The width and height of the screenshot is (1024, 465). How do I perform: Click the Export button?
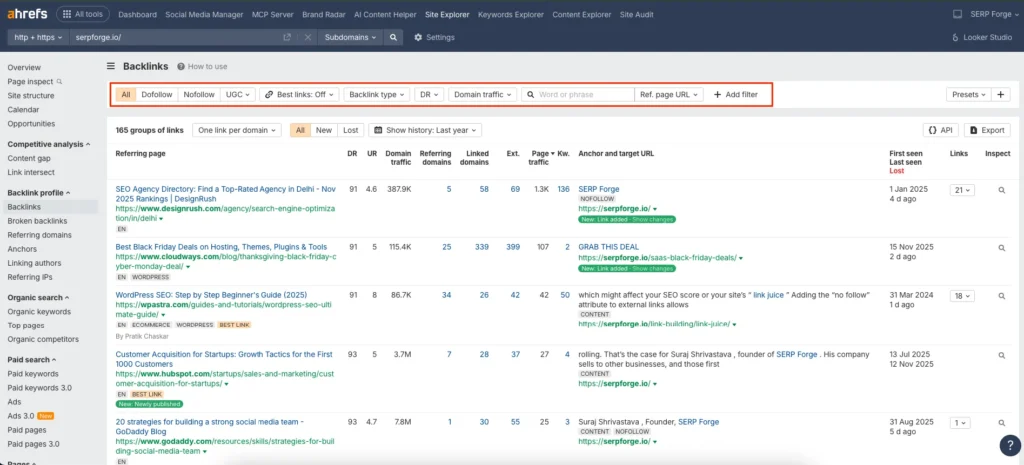[x=987, y=130]
